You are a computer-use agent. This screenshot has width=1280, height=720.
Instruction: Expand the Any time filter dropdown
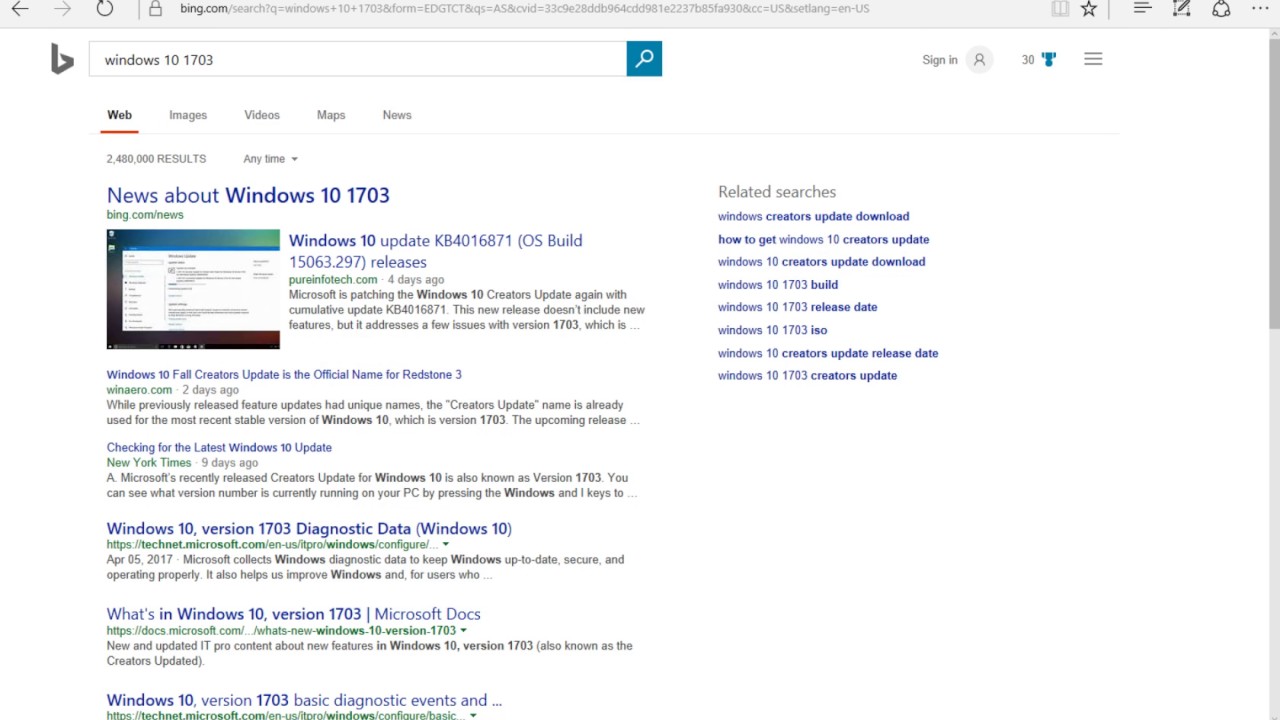[270, 159]
